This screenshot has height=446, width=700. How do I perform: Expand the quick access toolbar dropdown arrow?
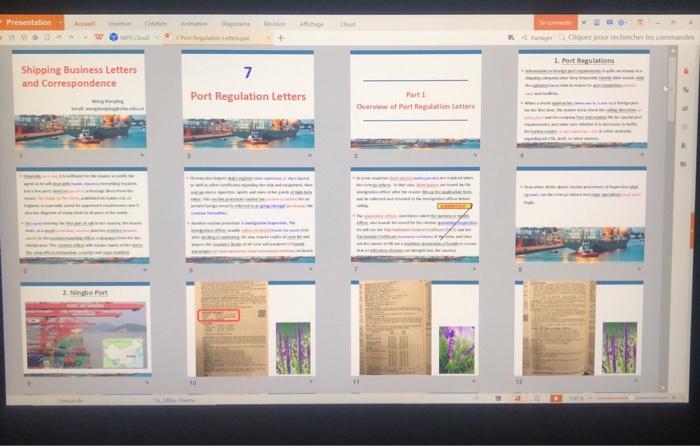tap(85, 38)
